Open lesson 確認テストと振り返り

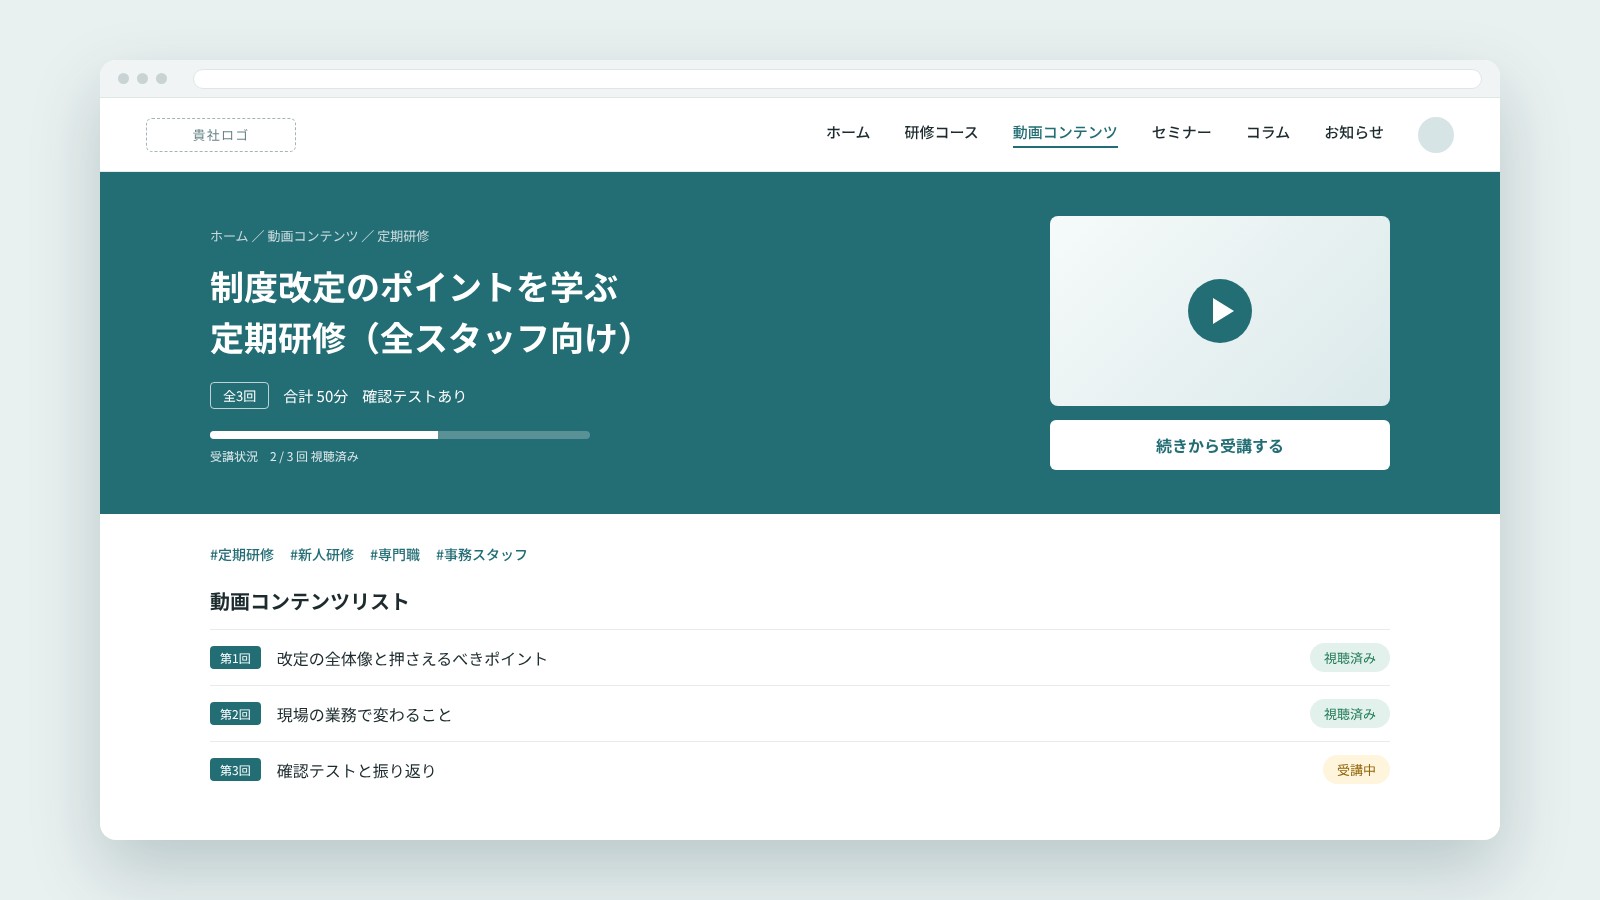pos(356,771)
